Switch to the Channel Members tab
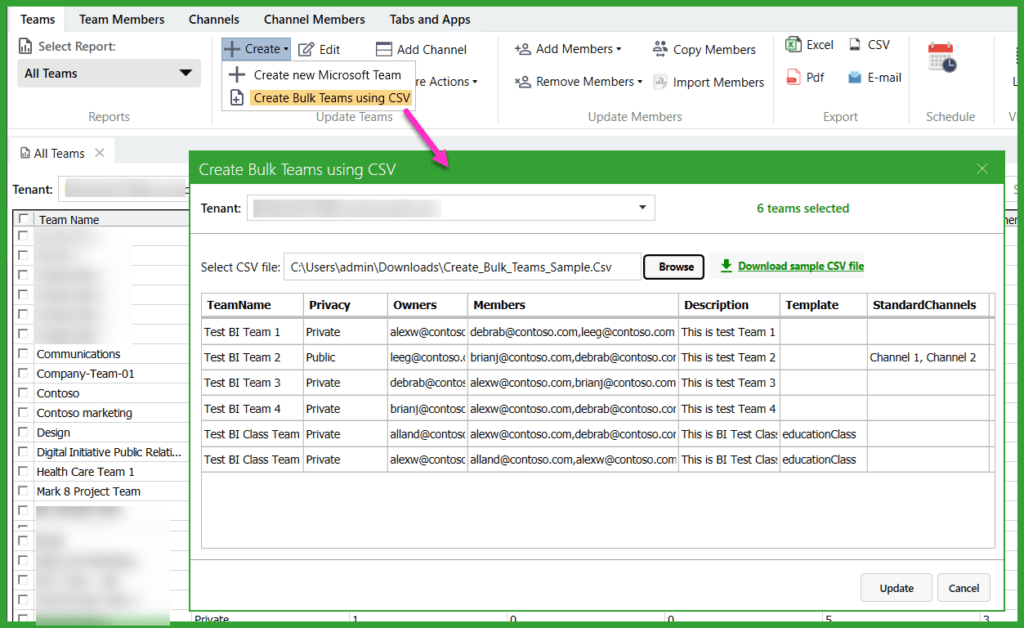The height and width of the screenshot is (628, 1024). pos(314,18)
